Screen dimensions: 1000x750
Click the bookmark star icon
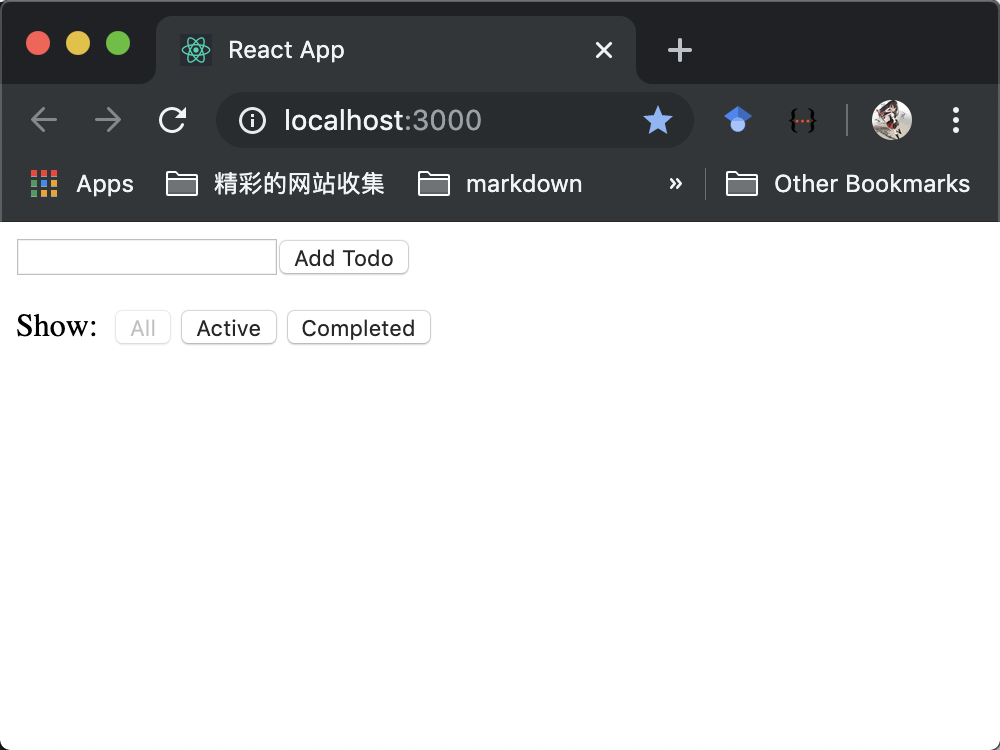click(657, 120)
